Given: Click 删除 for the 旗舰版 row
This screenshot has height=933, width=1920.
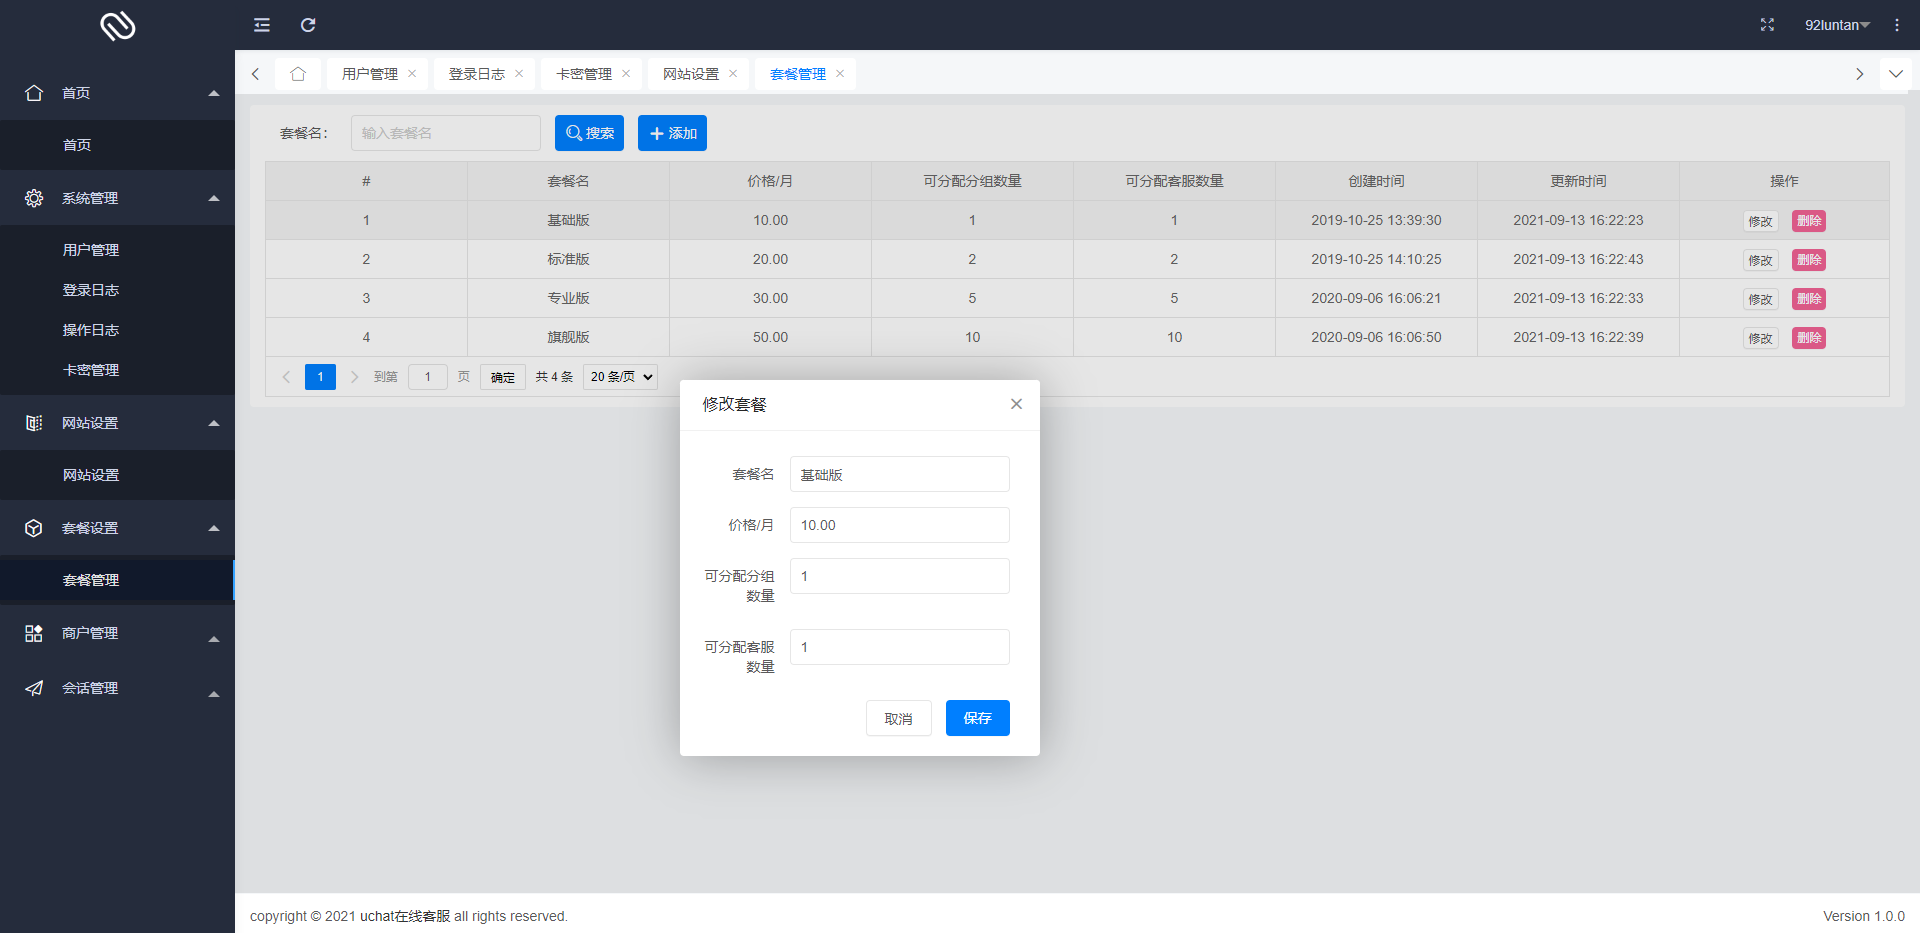Looking at the screenshot, I should (1808, 338).
